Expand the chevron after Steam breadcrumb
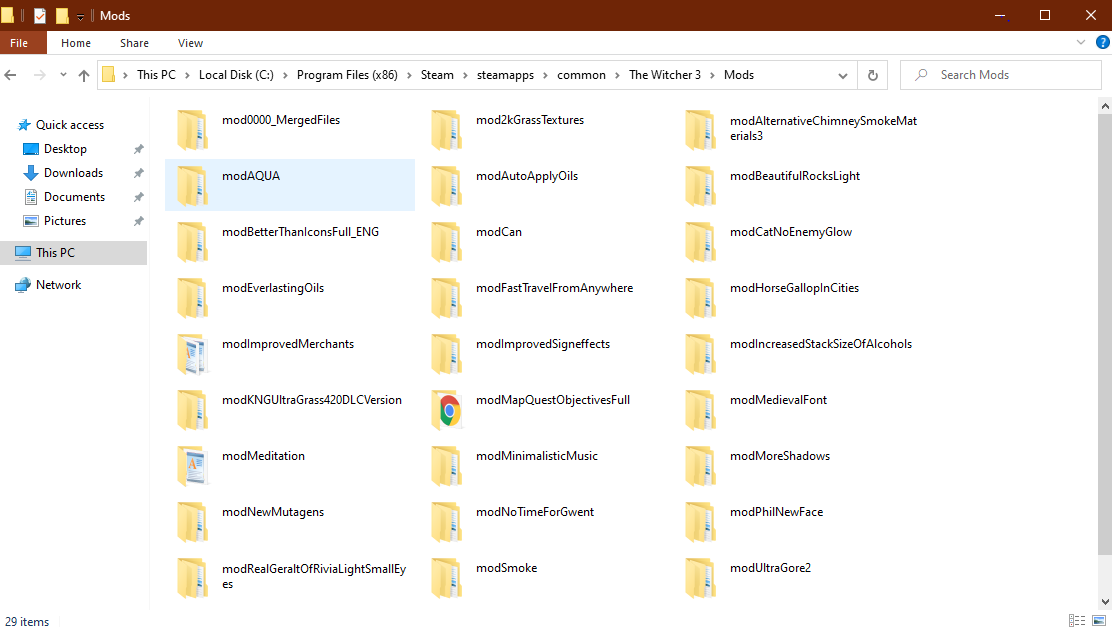Screen dimensions: 1112x632 465,75
